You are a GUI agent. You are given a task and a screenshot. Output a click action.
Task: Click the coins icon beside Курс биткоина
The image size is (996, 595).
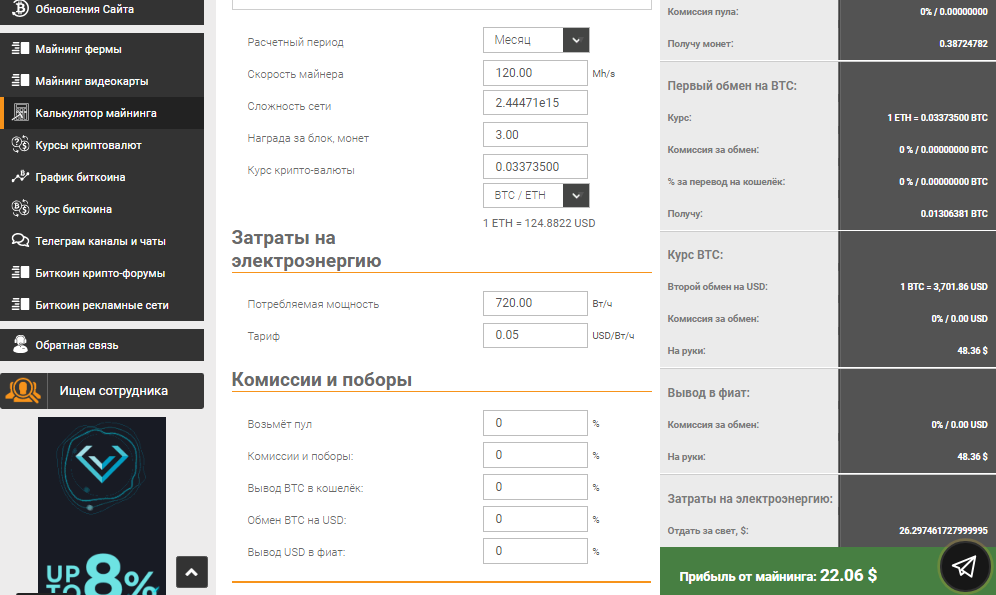tap(20, 208)
